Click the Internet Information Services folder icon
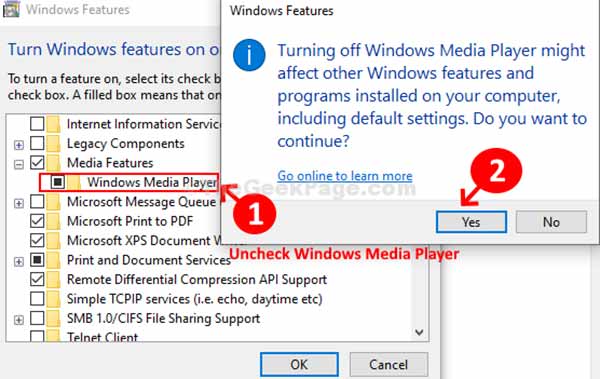 pos(54,124)
